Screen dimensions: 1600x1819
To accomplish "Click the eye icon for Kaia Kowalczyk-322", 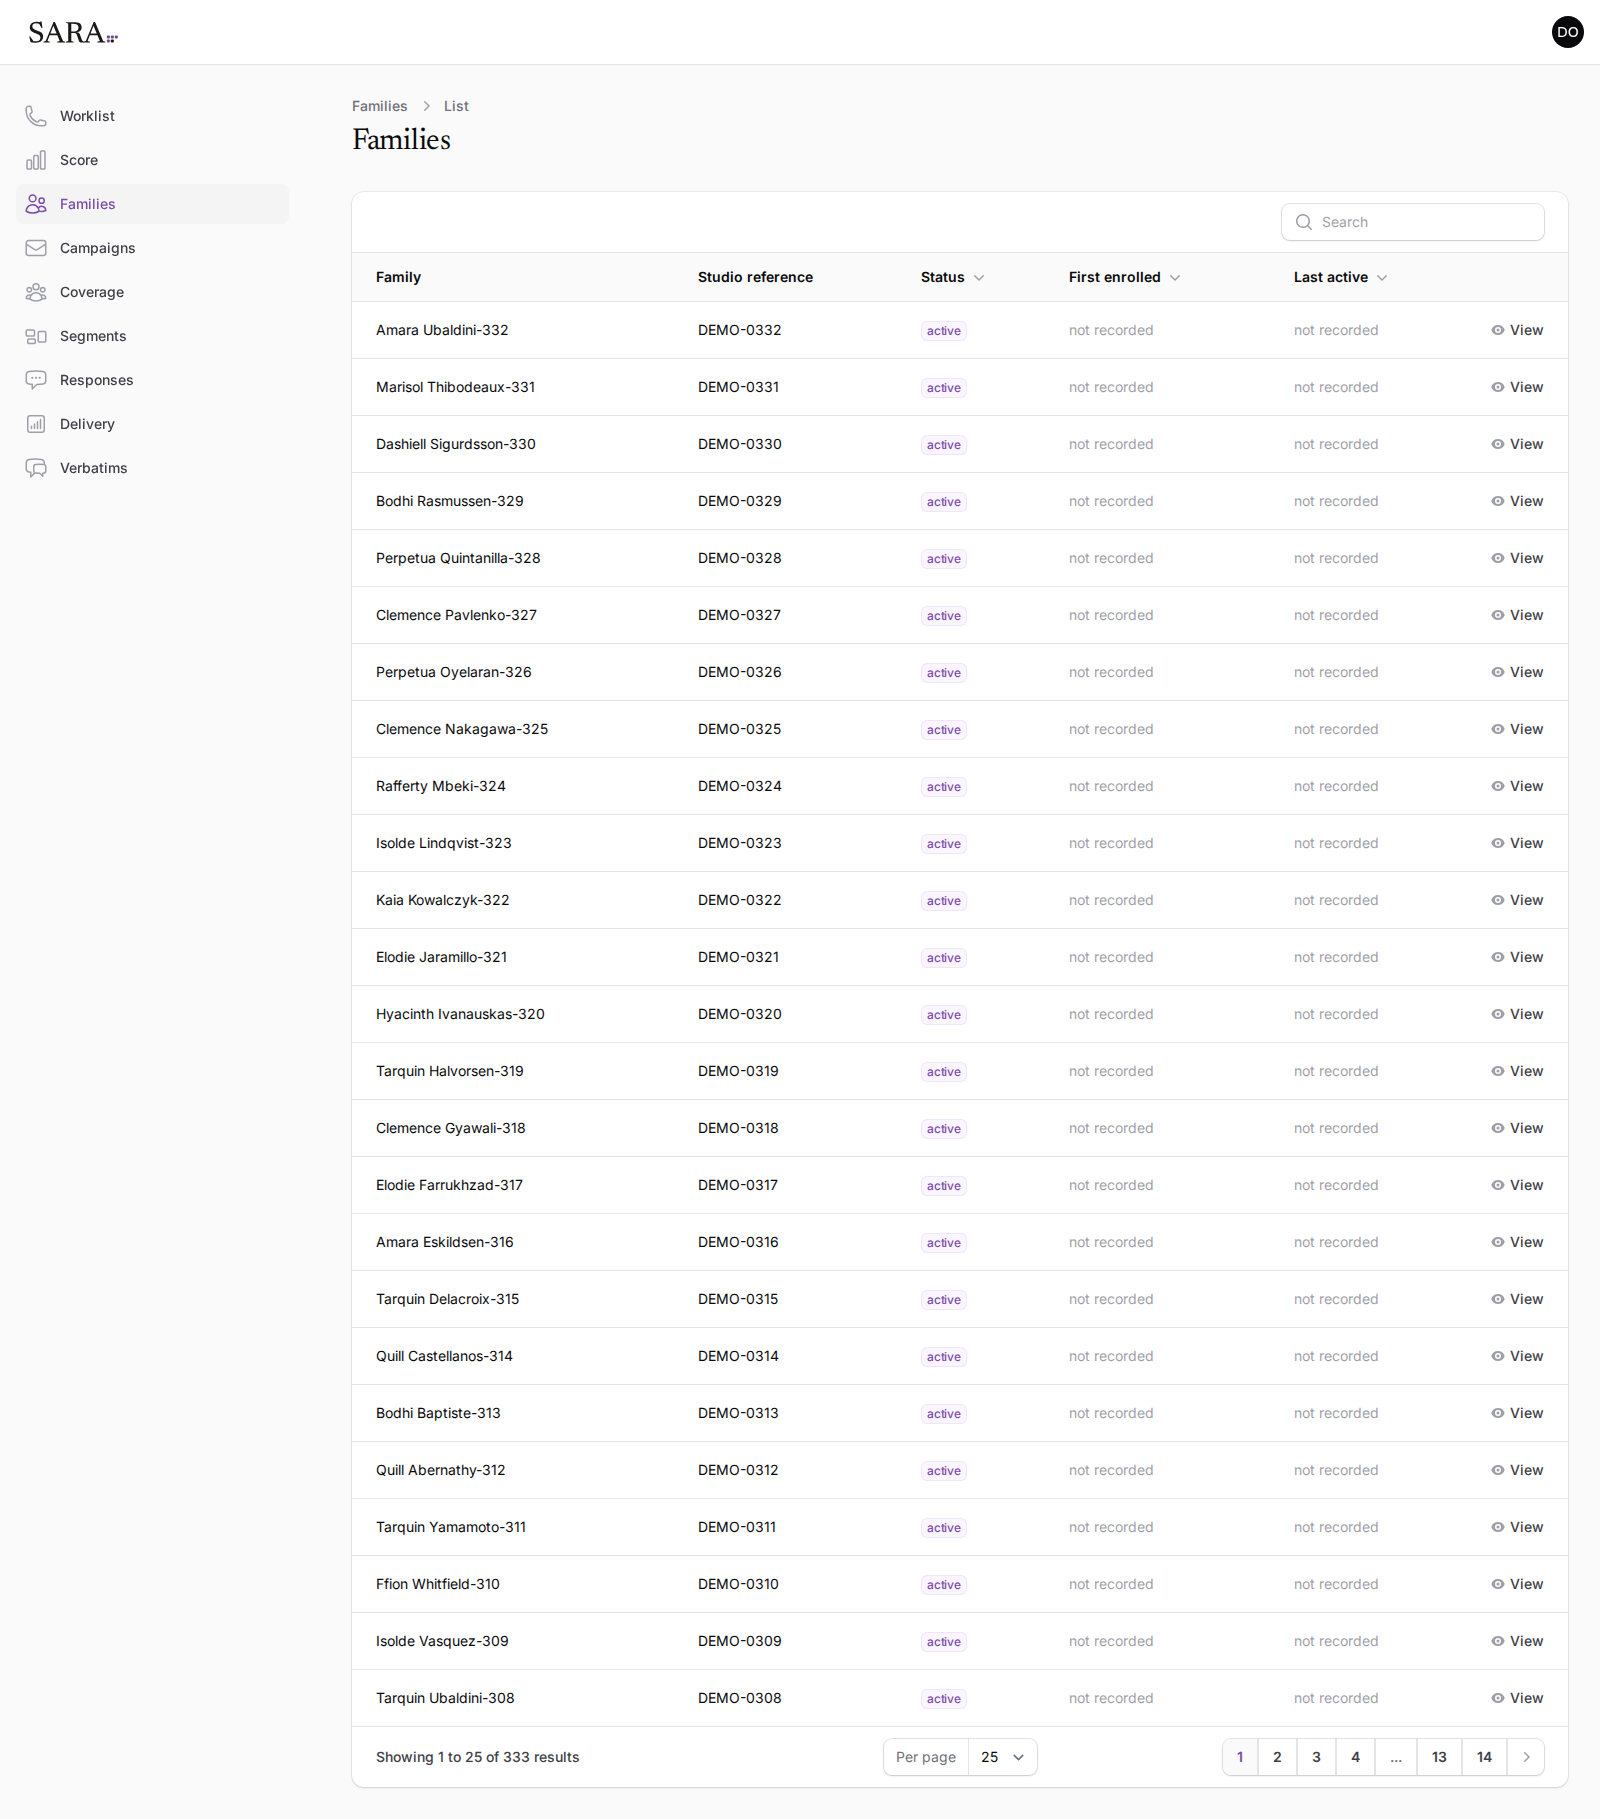I will click(1498, 900).
